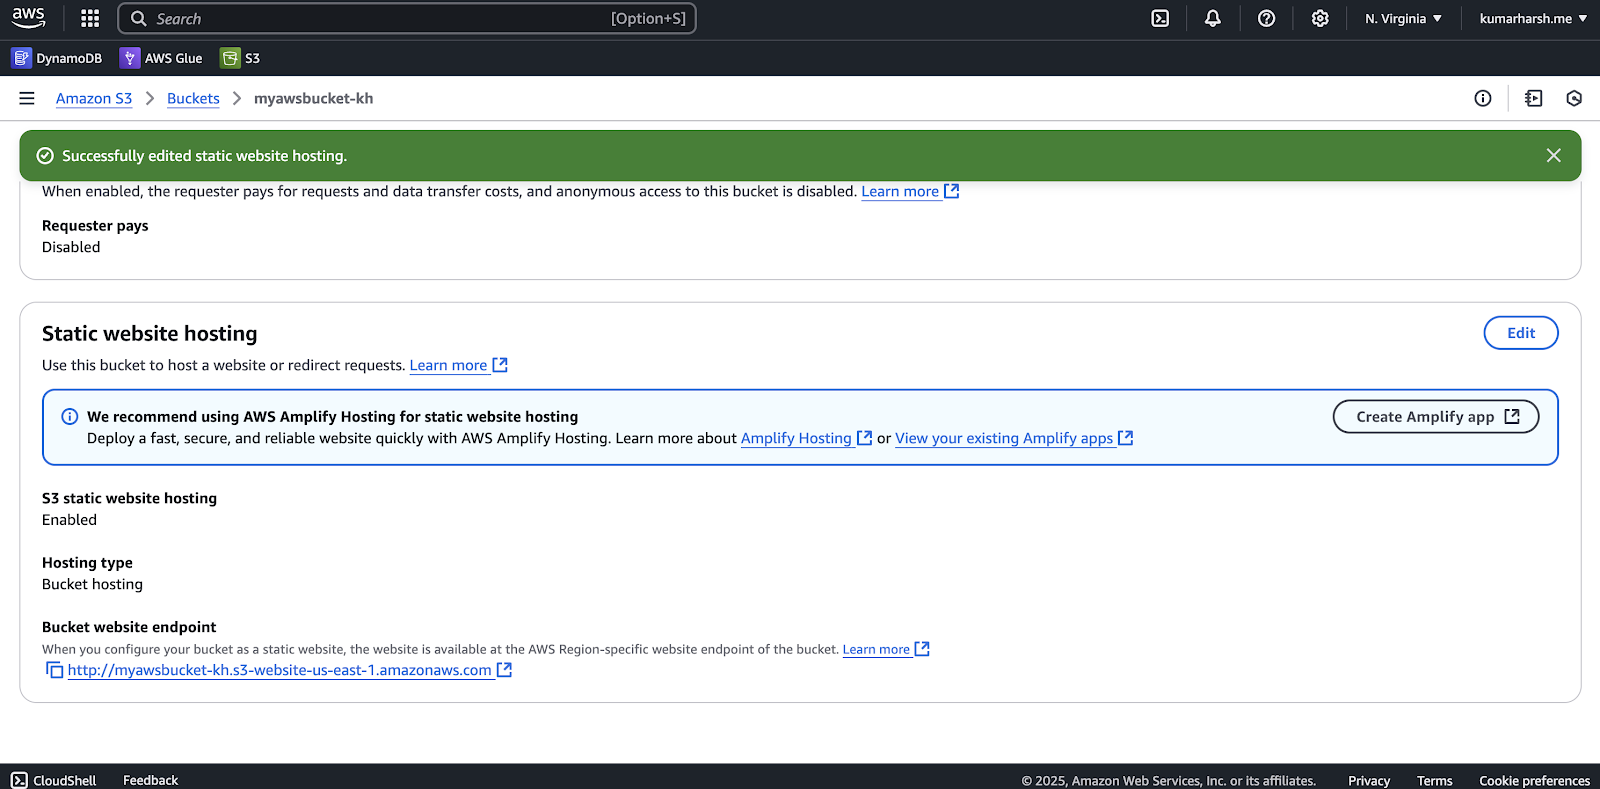
Task: Edit static website hosting settings
Action: 1521,333
